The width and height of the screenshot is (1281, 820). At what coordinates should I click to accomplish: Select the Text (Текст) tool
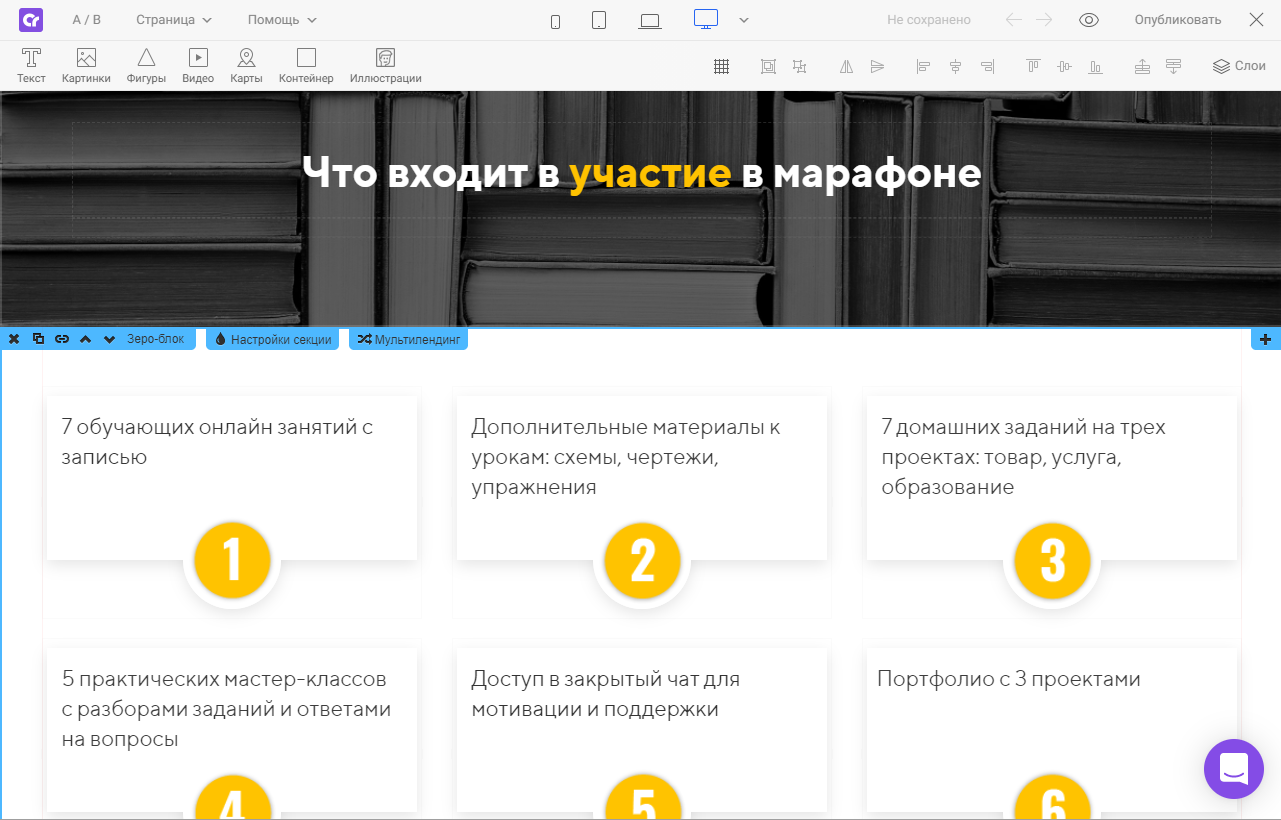pos(31,66)
